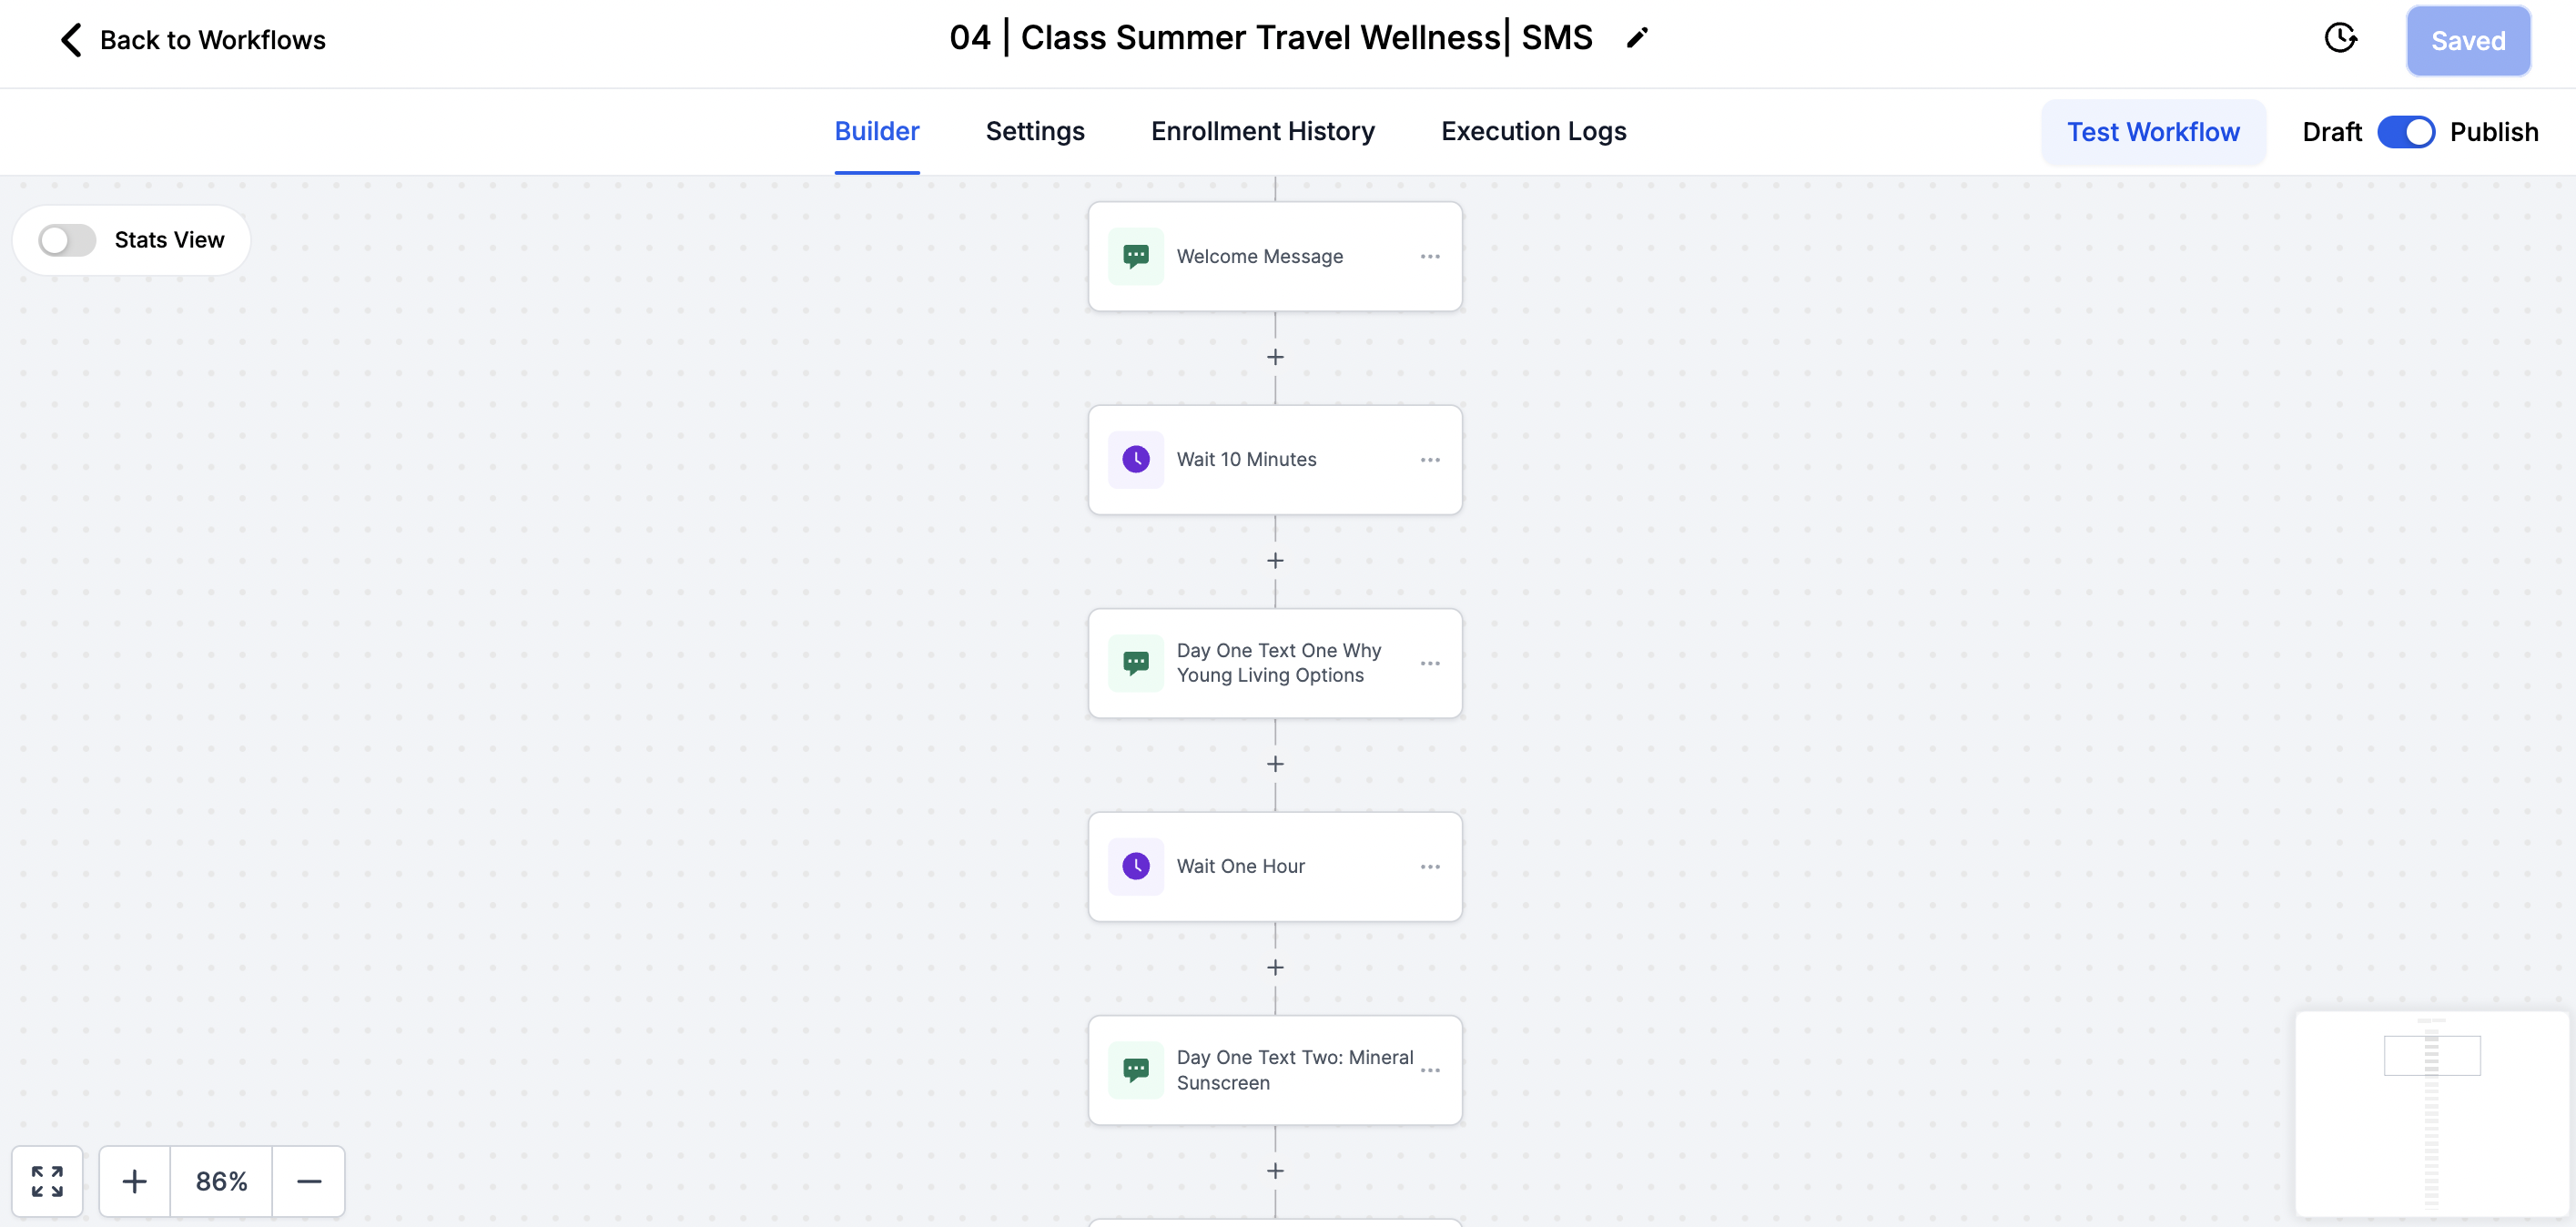Viewport: 2576px width, 1227px height.
Task: Click the workflow minimap thumbnail
Action: [x=2432, y=1113]
